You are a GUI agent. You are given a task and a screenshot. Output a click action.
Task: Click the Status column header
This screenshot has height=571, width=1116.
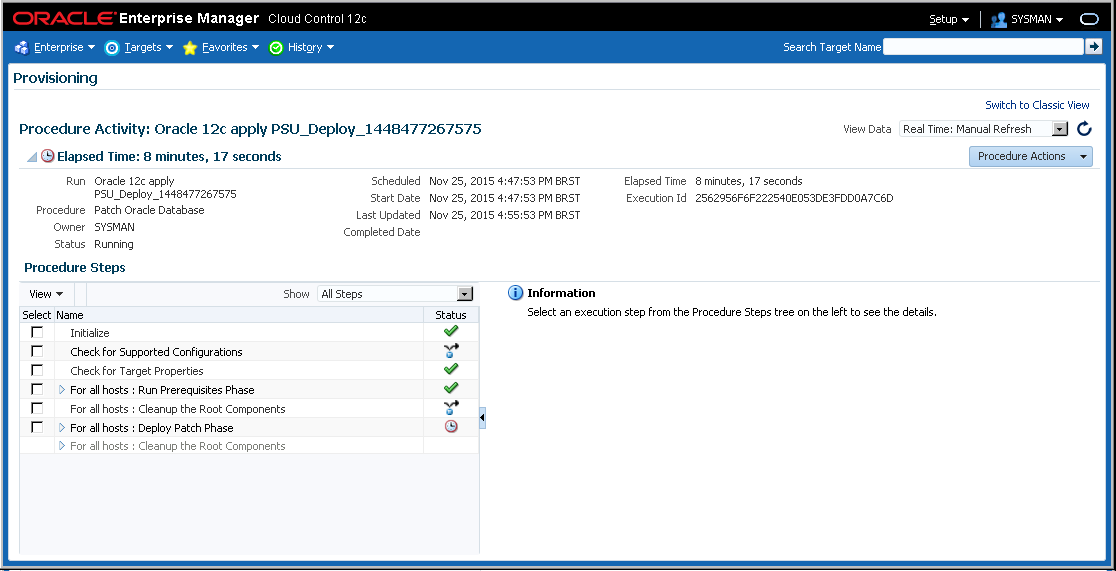451,315
